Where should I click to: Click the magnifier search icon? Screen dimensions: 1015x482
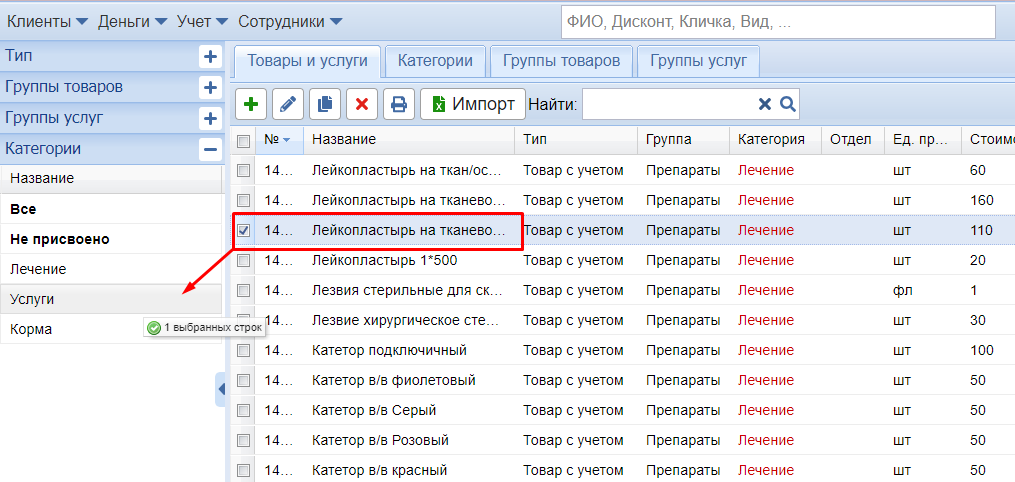pos(787,104)
